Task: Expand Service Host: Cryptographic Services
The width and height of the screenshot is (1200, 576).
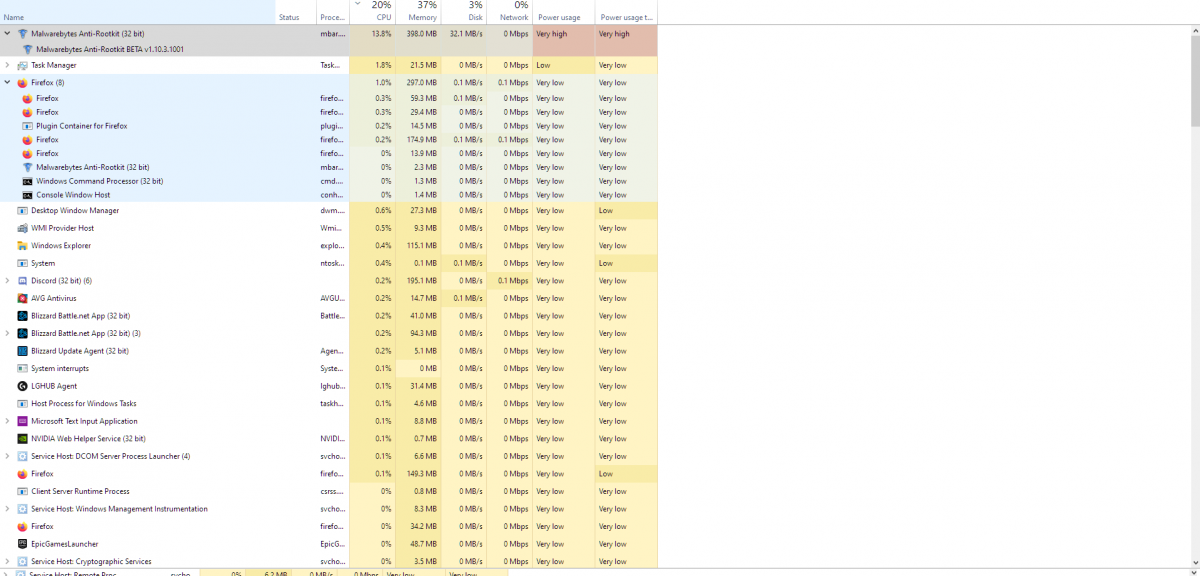Action: coord(8,561)
